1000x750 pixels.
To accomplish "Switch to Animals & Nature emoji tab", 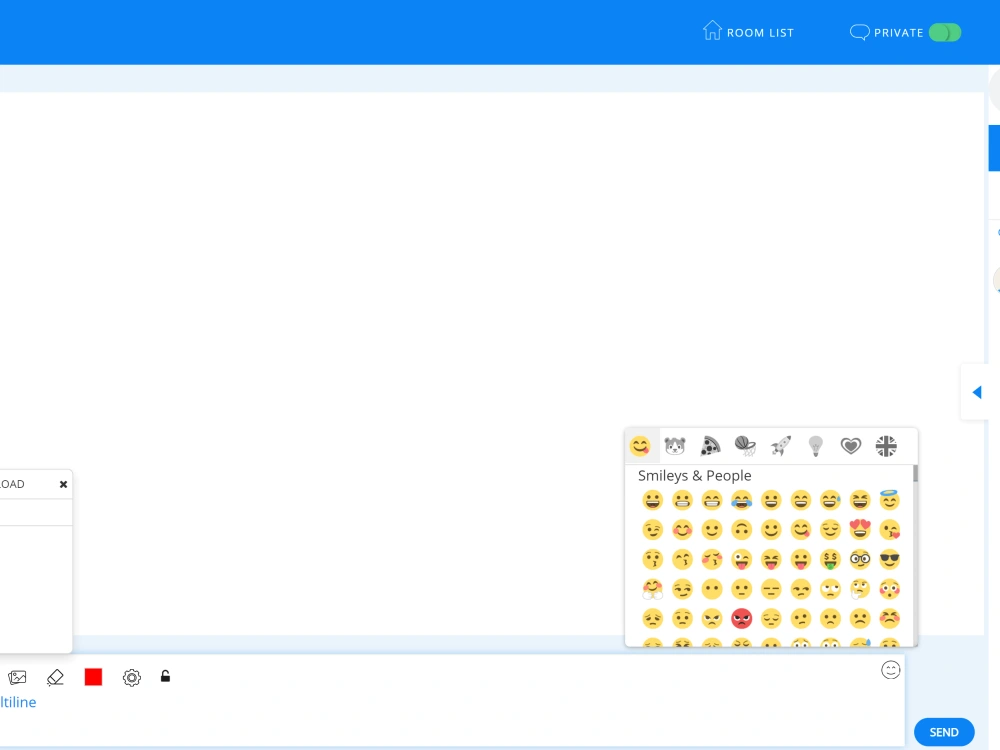I will pos(675,446).
